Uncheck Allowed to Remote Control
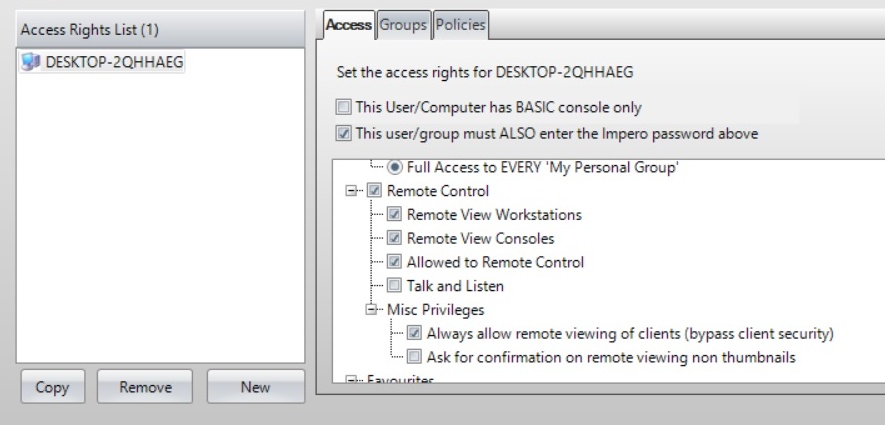 point(395,262)
